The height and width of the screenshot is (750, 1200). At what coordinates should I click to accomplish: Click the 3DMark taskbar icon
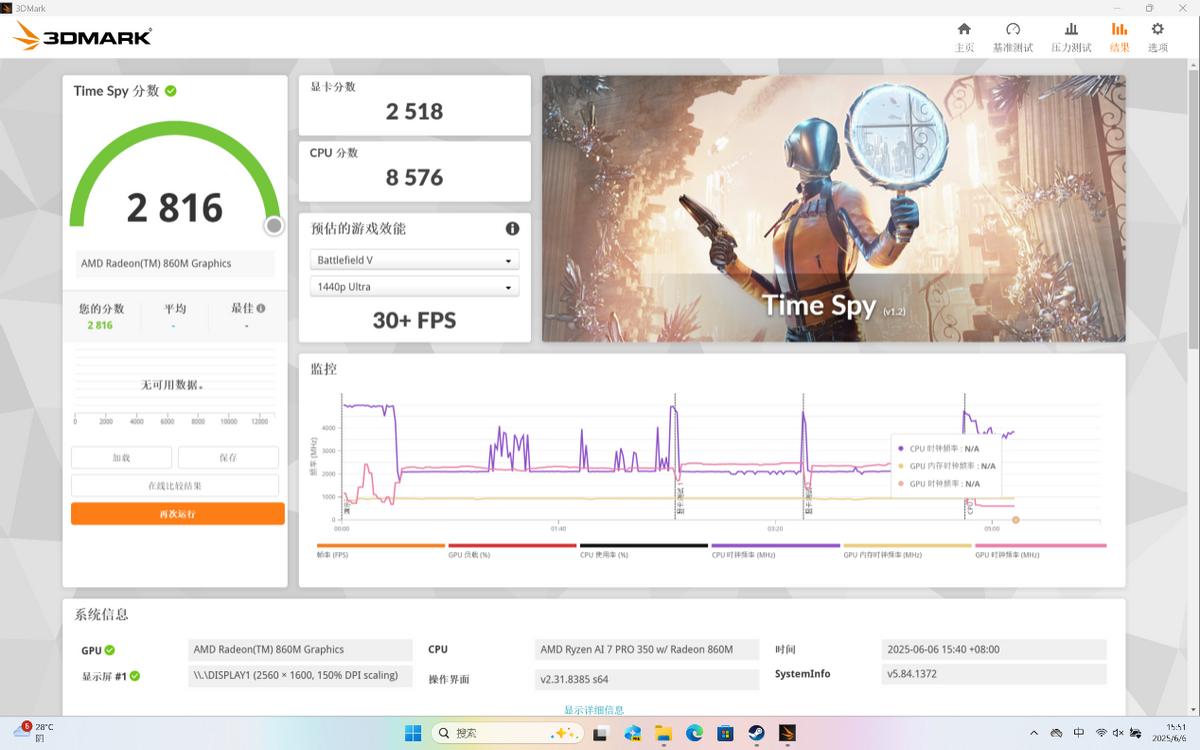tap(787, 733)
